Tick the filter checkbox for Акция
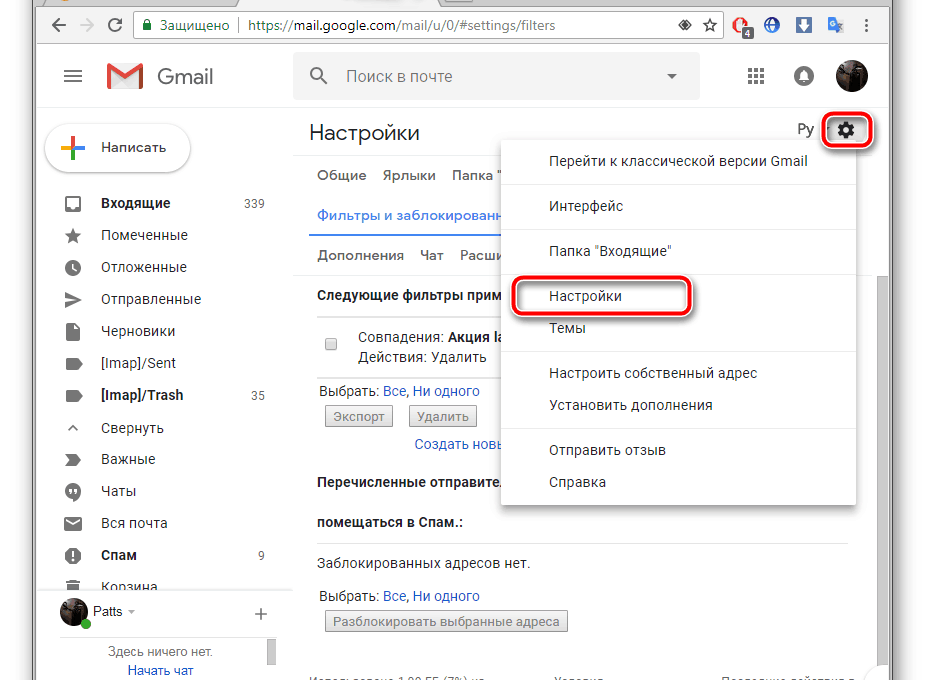The width and height of the screenshot is (925, 680). tap(331, 344)
